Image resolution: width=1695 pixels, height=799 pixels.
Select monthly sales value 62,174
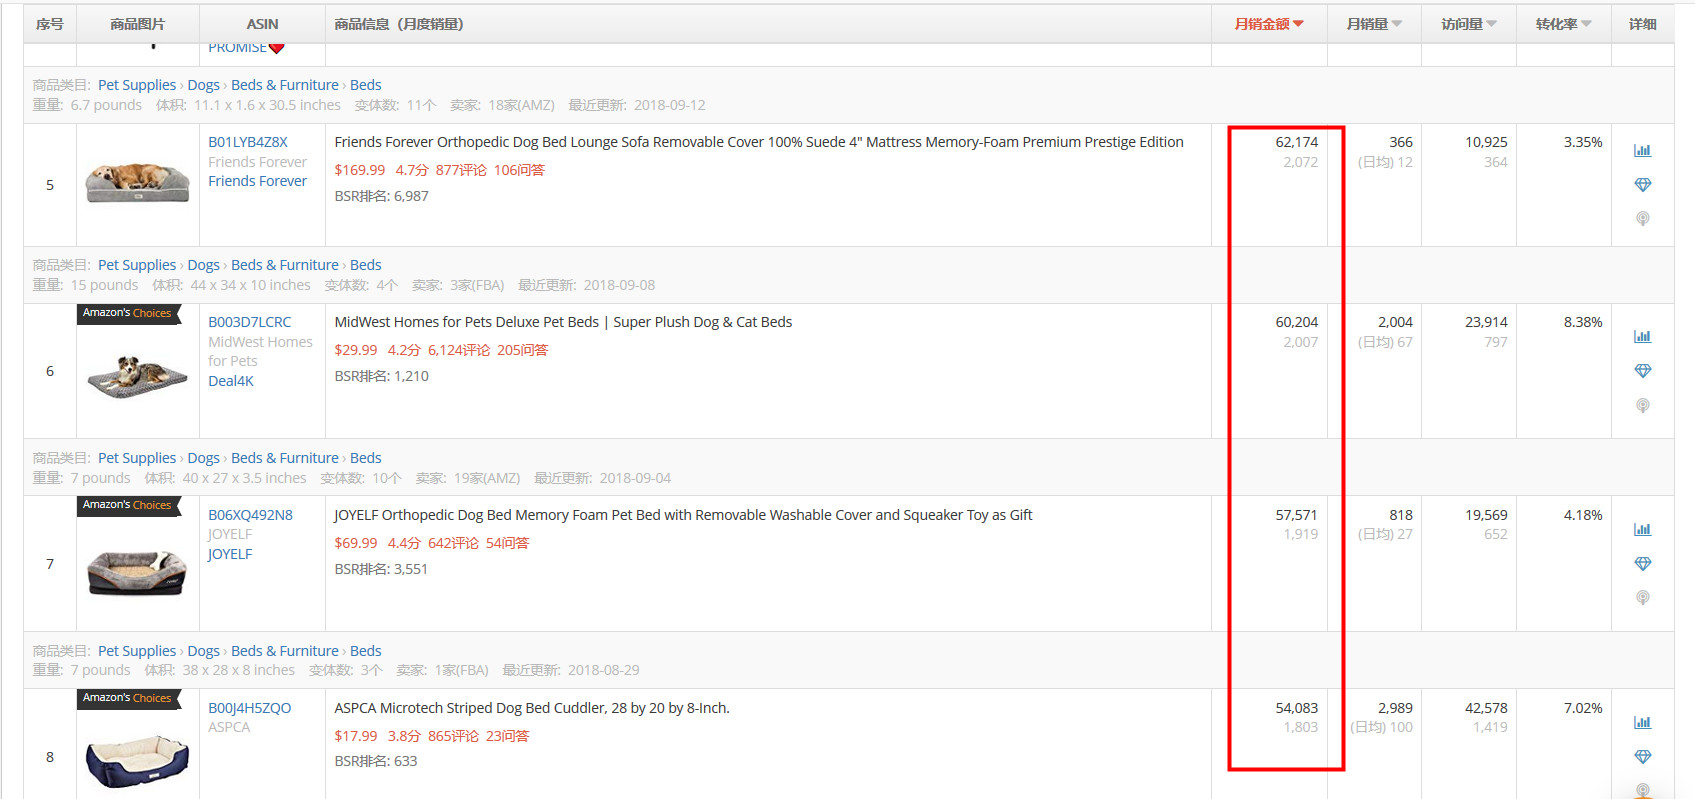click(x=1296, y=142)
